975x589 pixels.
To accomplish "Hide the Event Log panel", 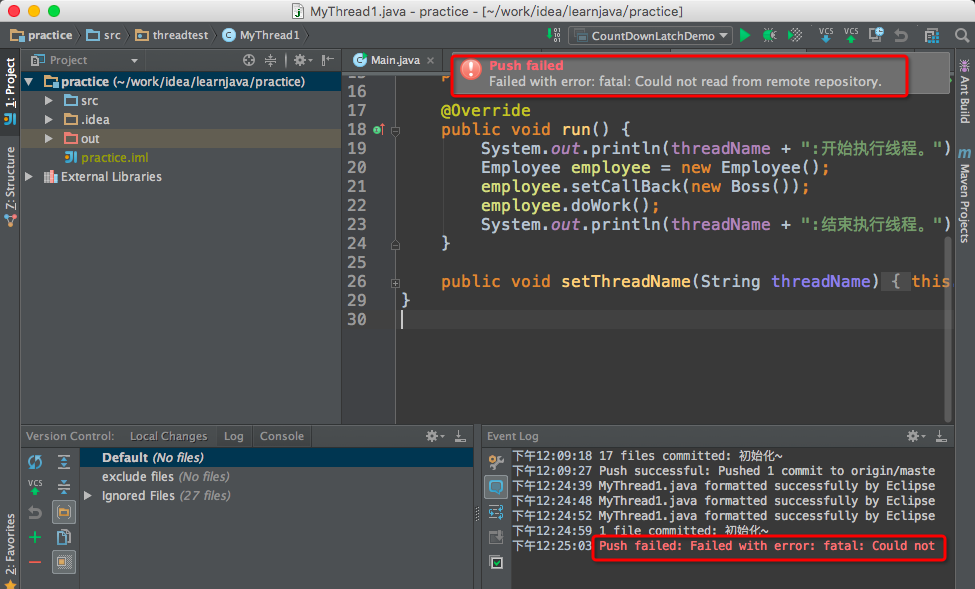I will pos(941,436).
